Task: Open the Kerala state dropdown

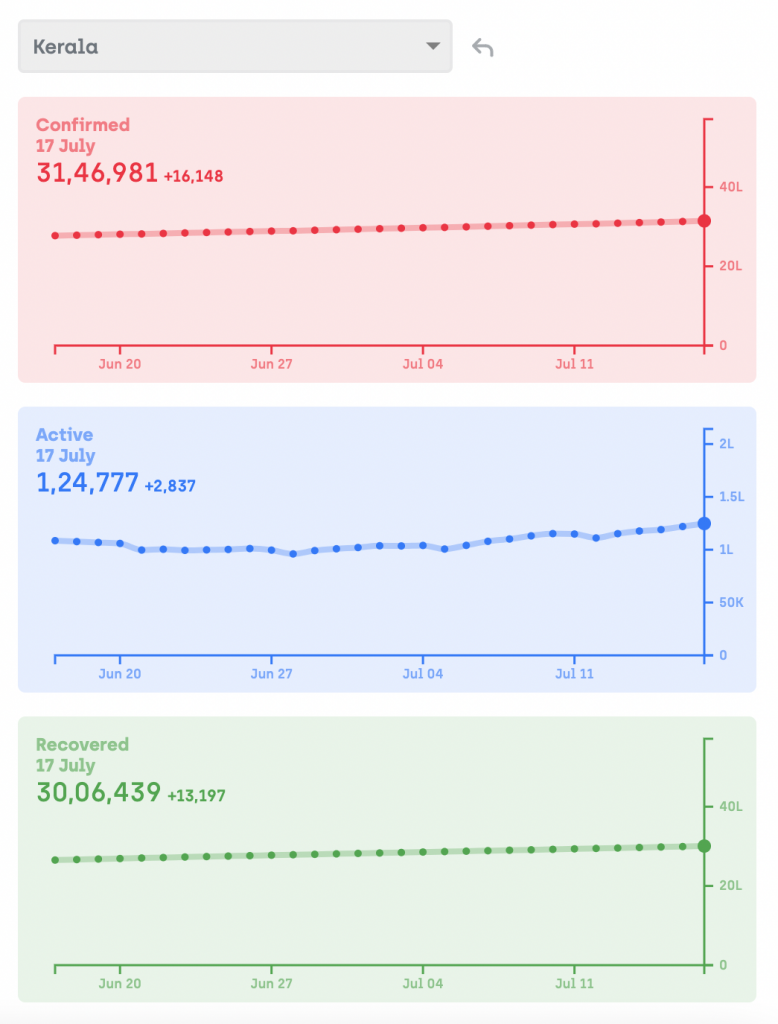Action: pyautogui.click(x=234, y=46)
